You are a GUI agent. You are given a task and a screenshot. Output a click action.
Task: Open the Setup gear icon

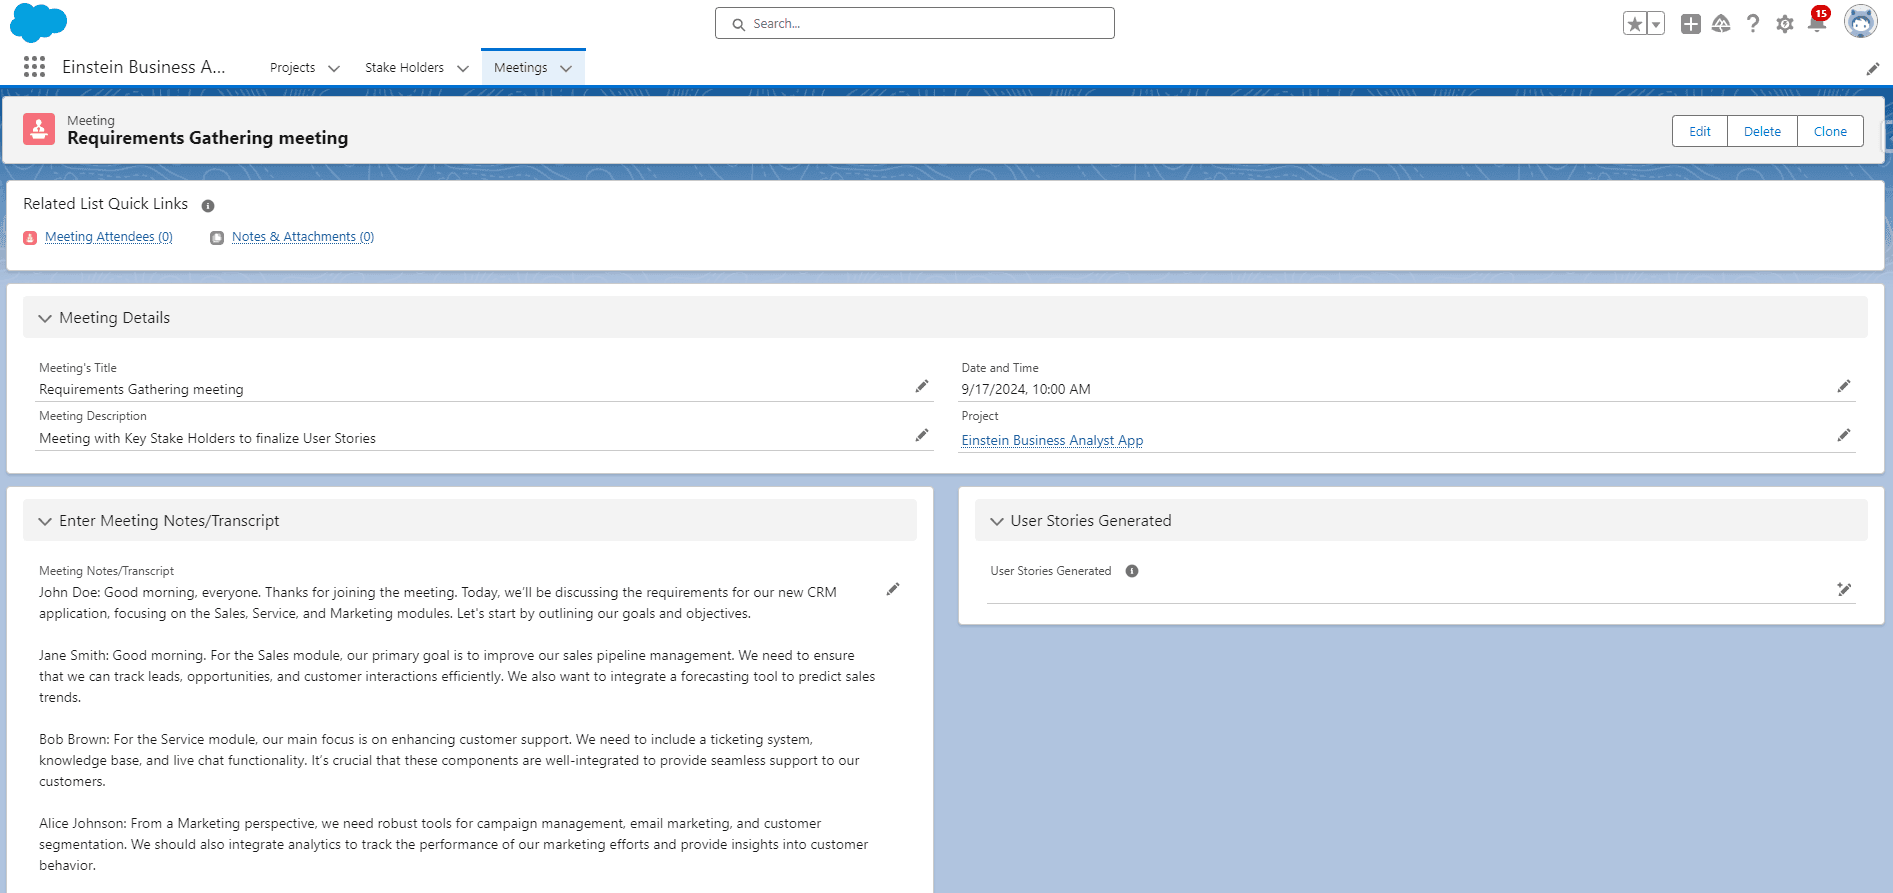1785,24
